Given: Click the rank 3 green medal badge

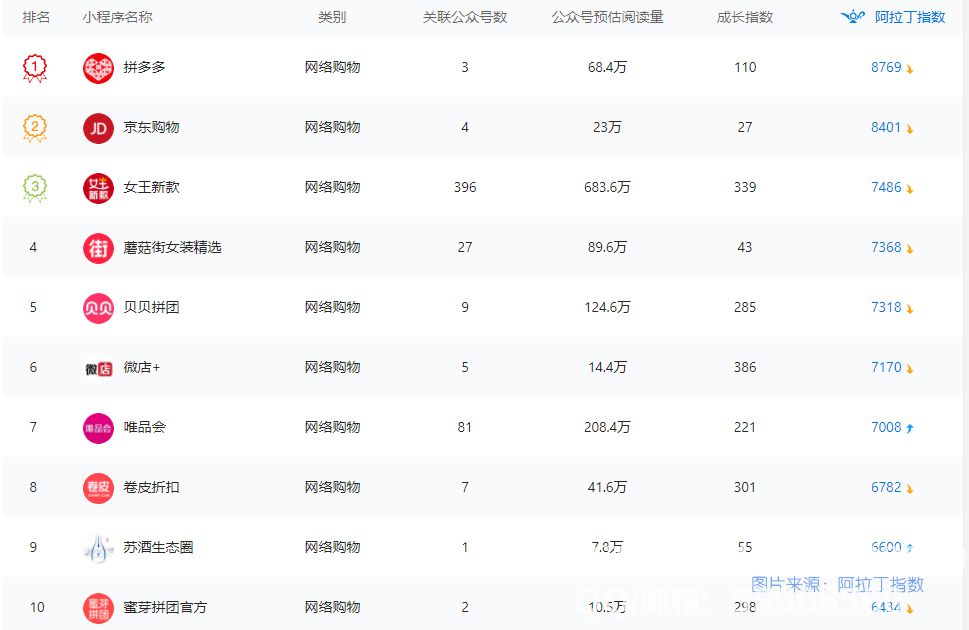Looking at the screenshot, I should tap(35, 188).
